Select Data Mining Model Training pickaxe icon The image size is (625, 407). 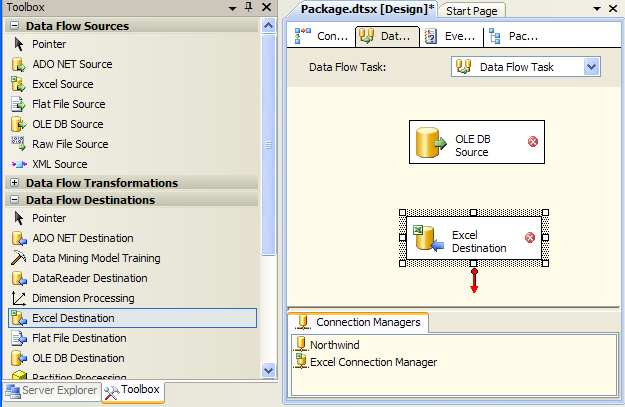tap(18, 258)
